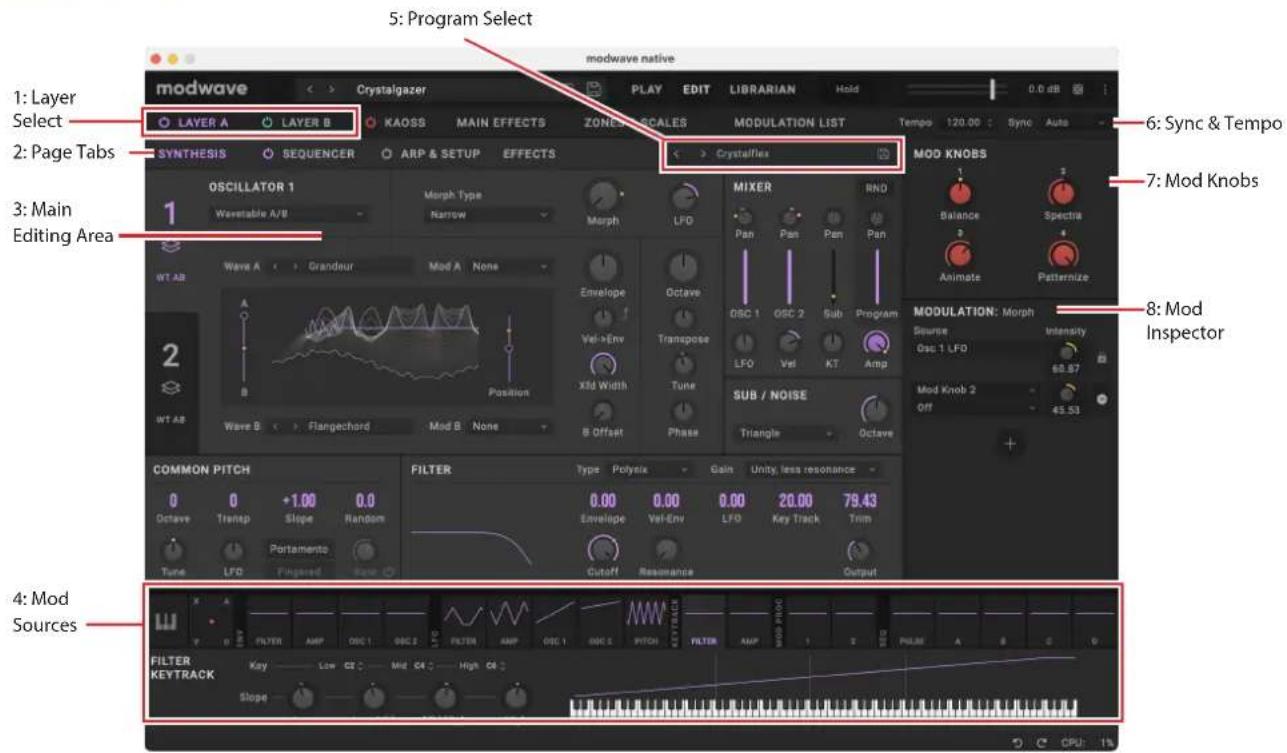Toggle the Arp & Setup power button
Image resolution: width=1287 pixels, height=753 pixels.
(x=386, y=154)
